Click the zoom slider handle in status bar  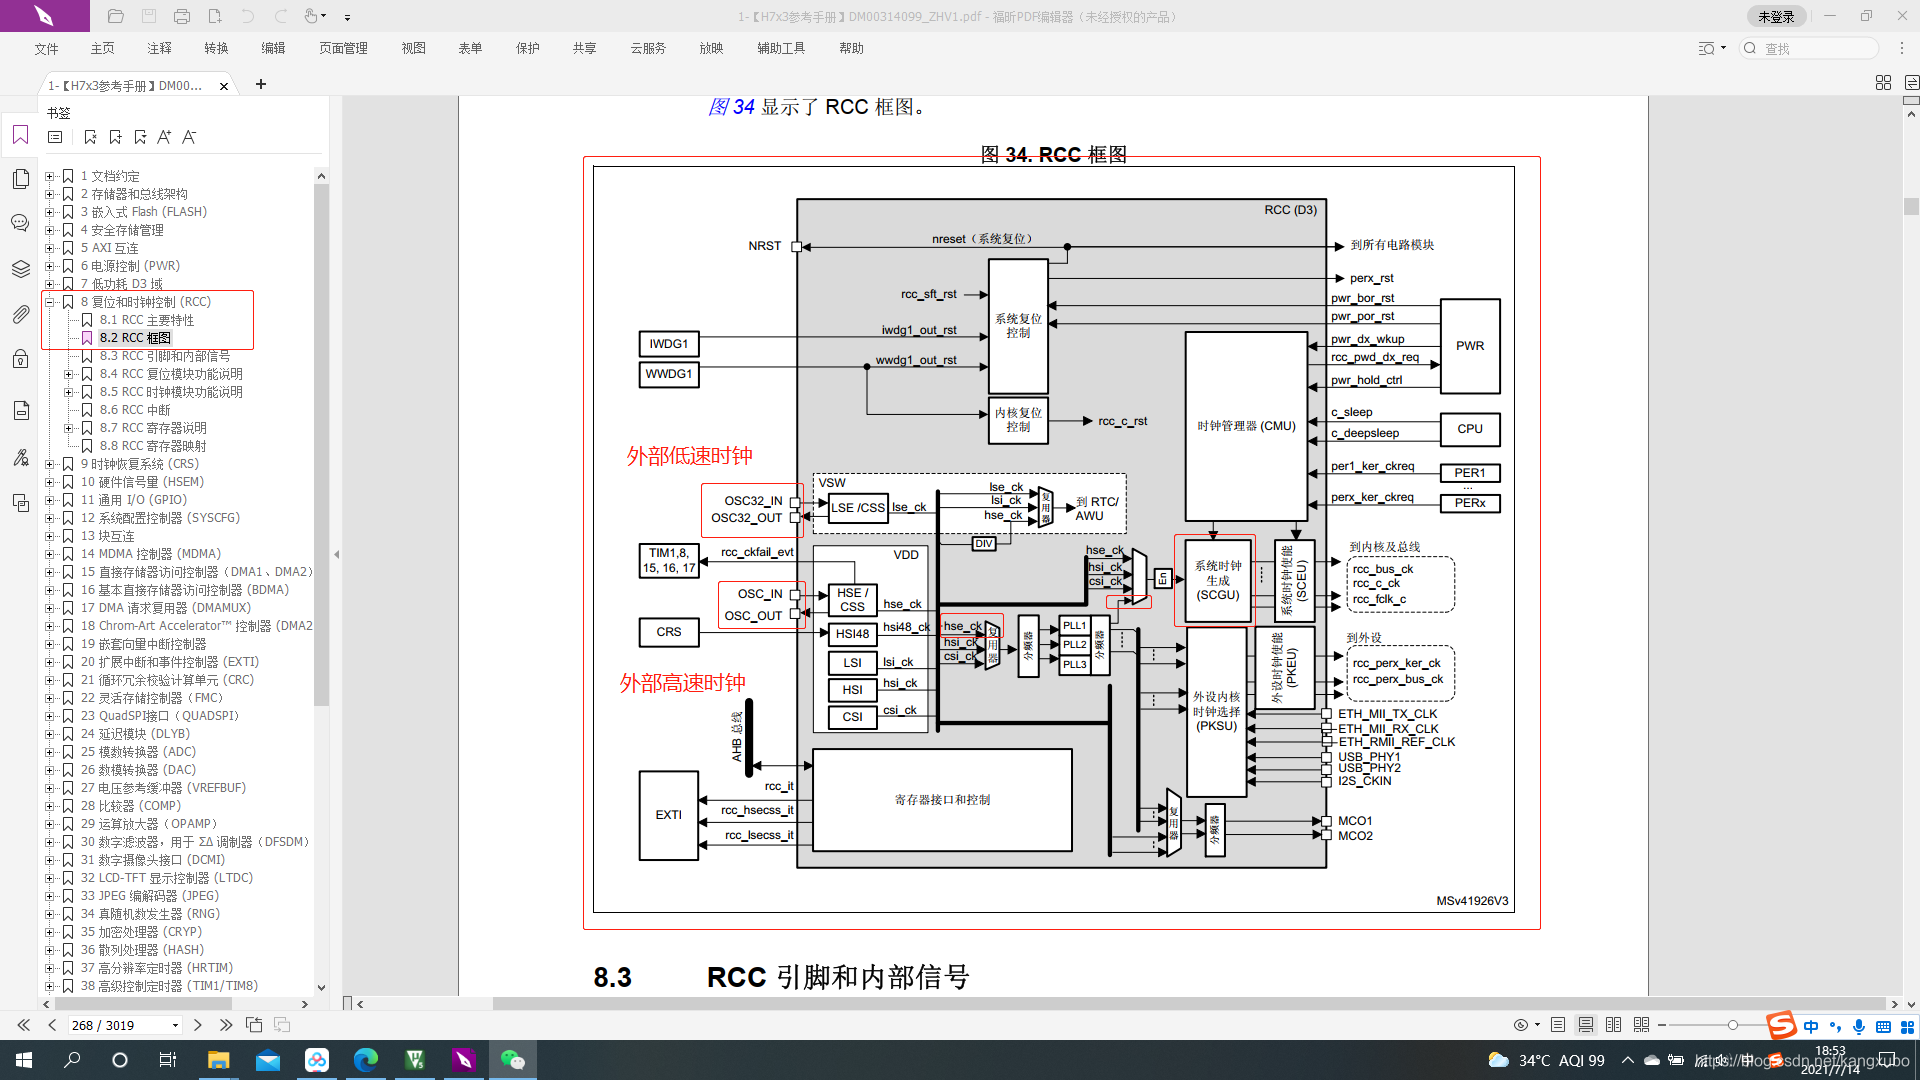[1733, 1025]
